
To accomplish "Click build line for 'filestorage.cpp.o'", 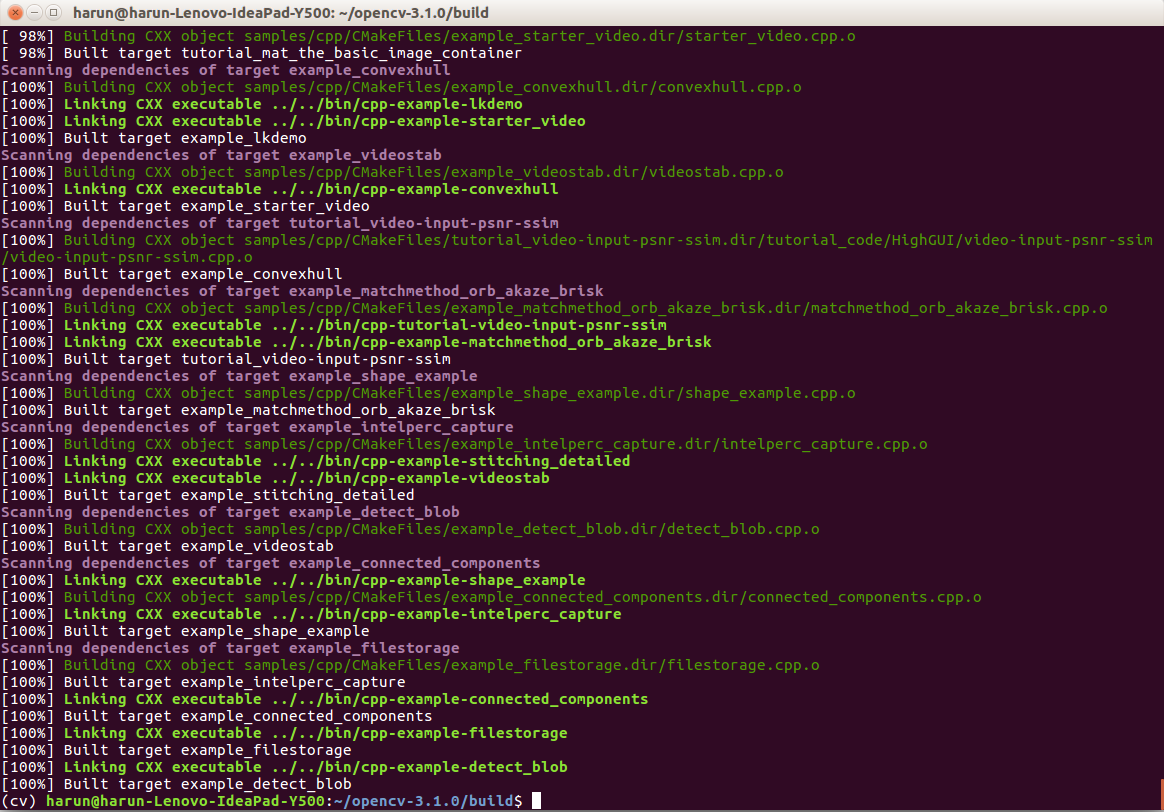I will pyautogui.click(x=411, y=666).
